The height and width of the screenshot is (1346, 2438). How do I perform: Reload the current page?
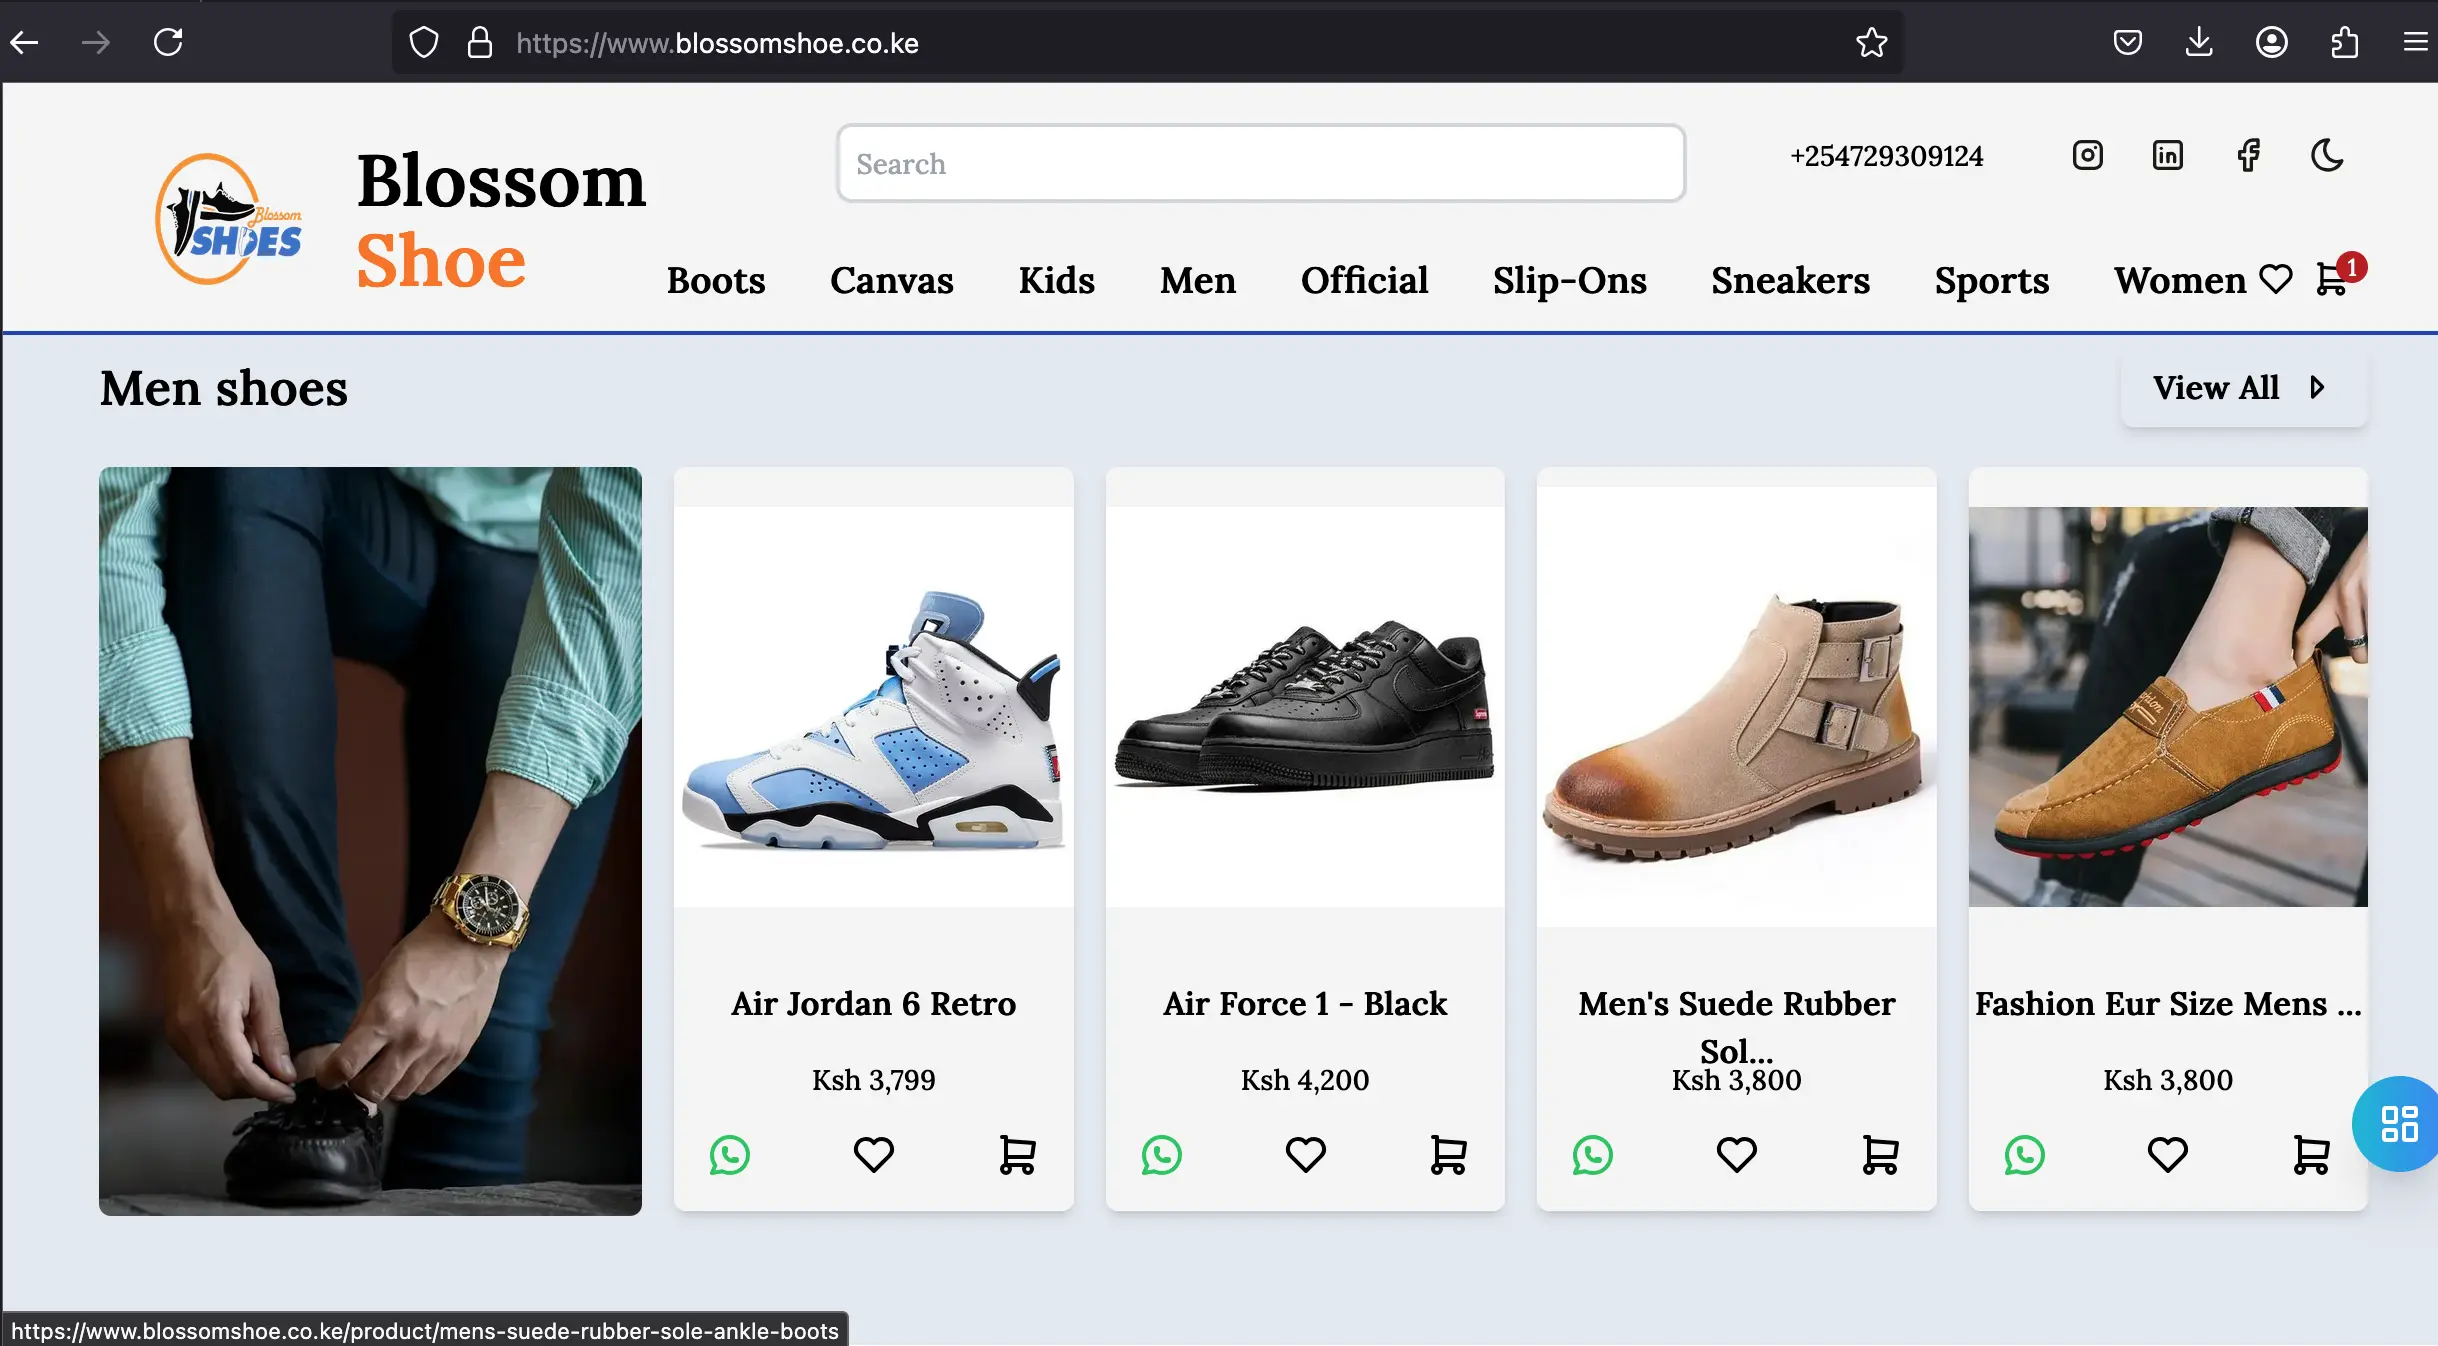point(168,42)
